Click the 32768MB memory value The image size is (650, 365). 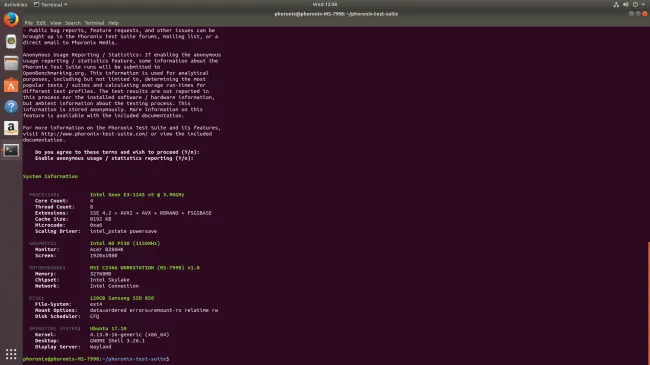click(100, 274)
